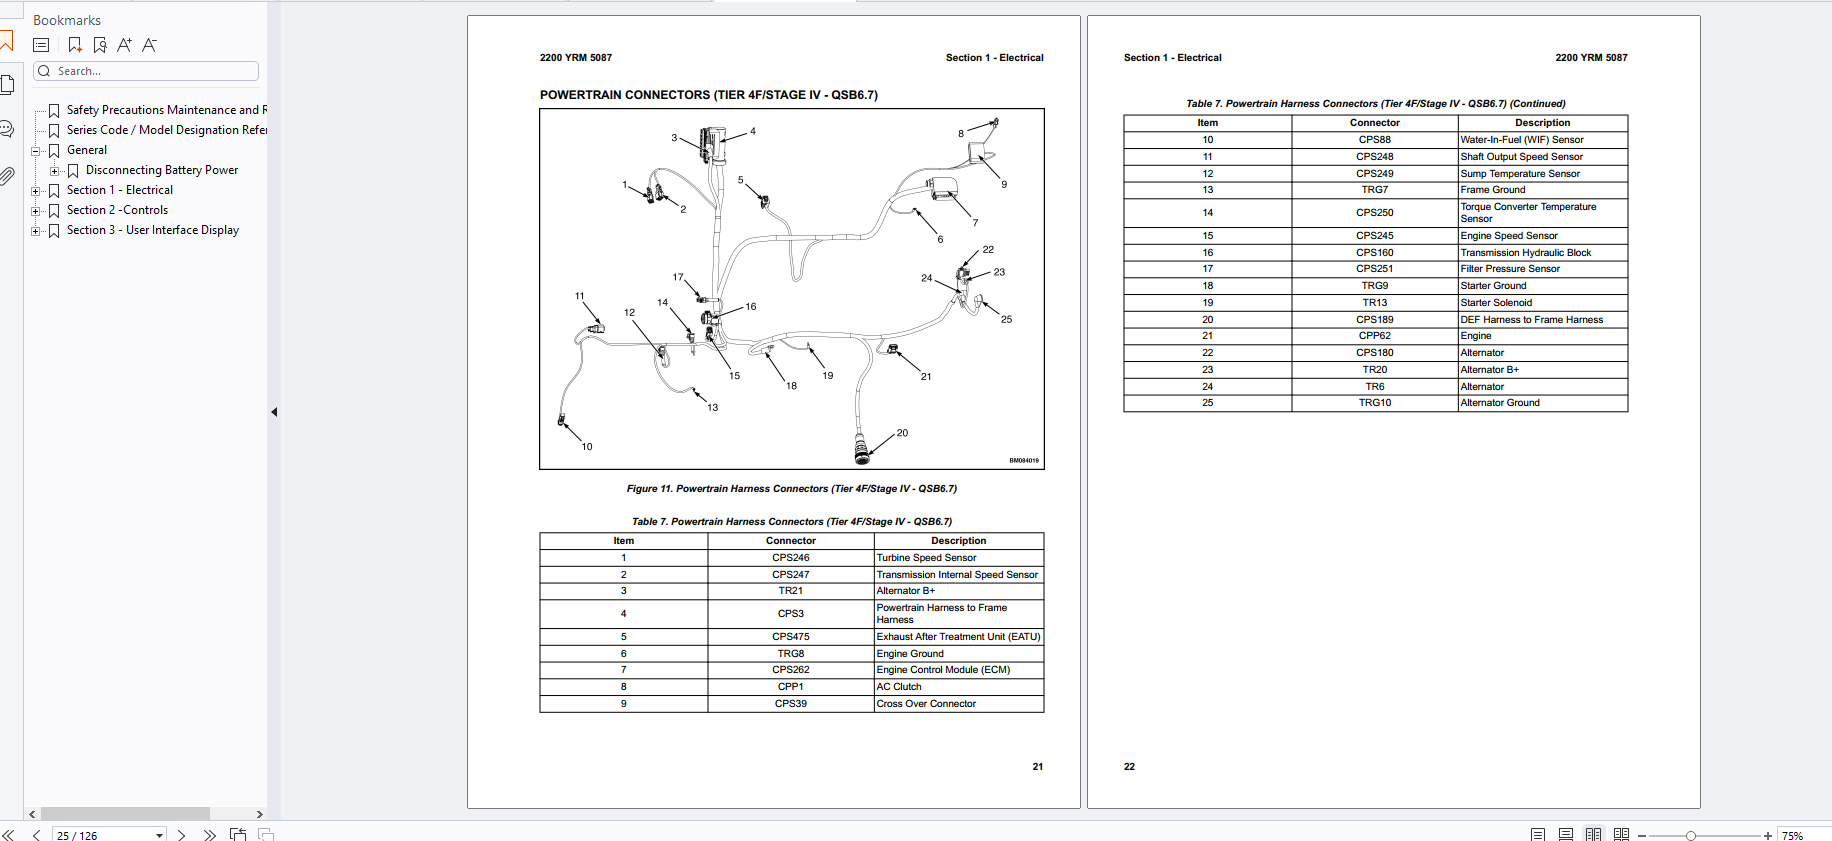Open Series Code / Model Designation bookmark
The height and width of the screenshot is (841, 1832).
166,130
